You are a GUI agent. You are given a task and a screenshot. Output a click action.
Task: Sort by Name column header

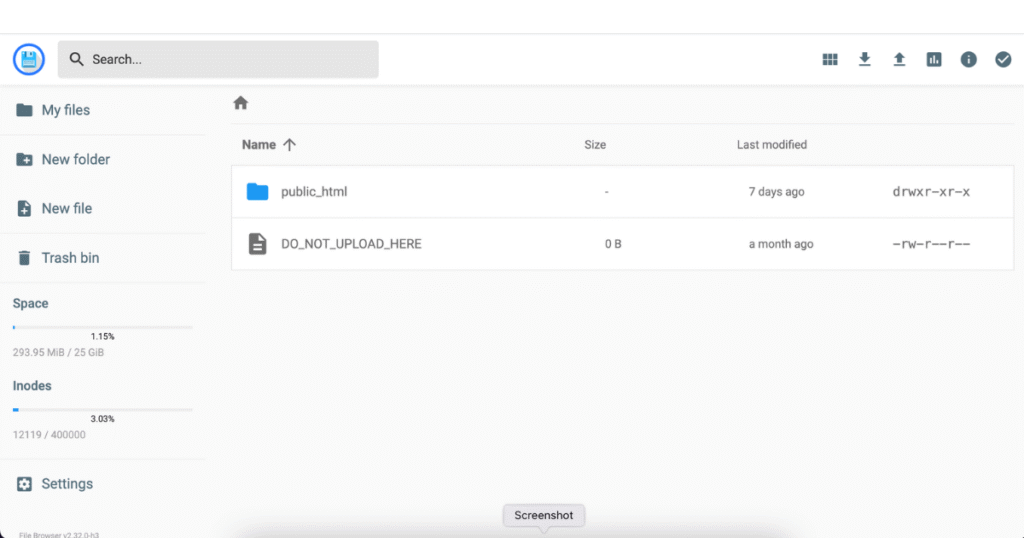[x=259, y=145]
